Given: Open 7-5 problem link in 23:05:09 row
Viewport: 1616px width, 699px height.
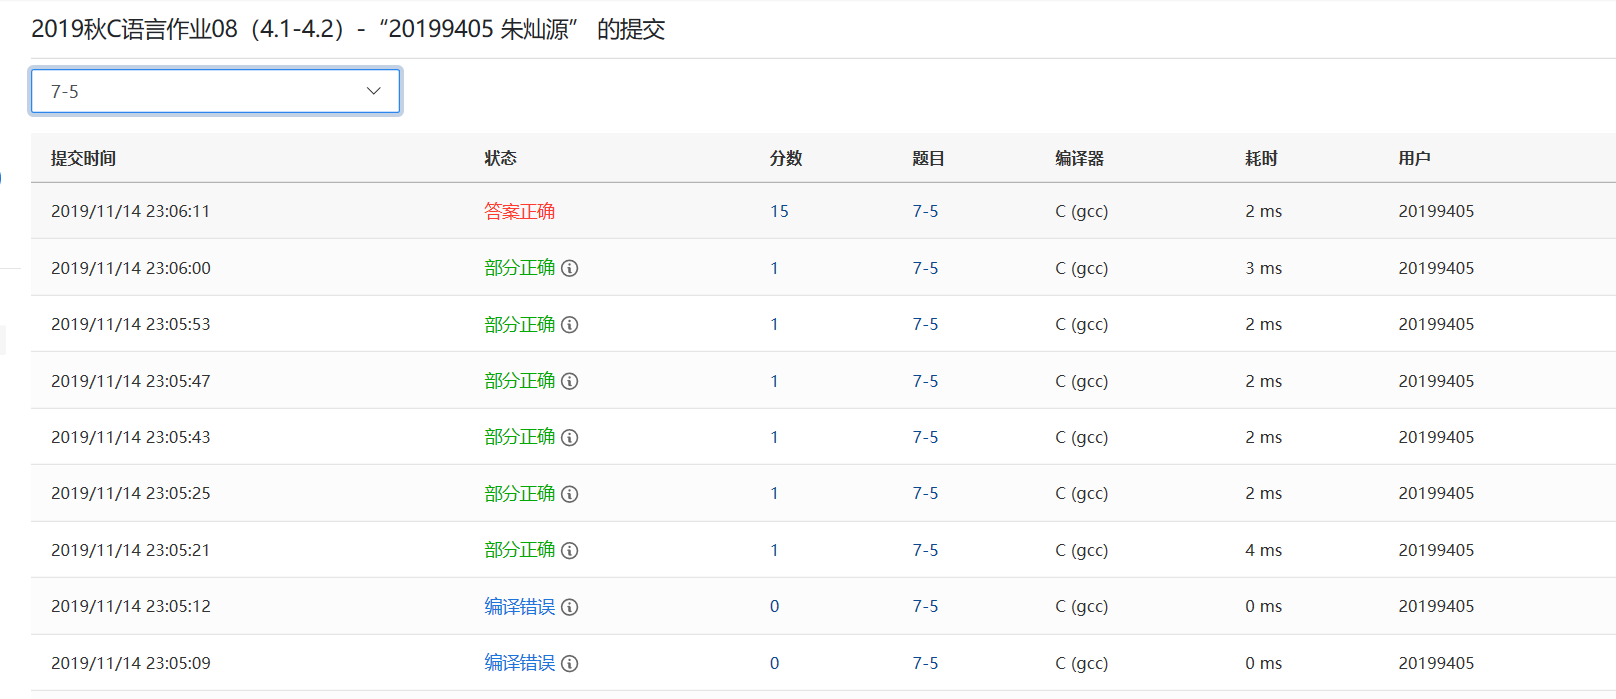Looking at the screenshot, I should (x=925, y=663).
